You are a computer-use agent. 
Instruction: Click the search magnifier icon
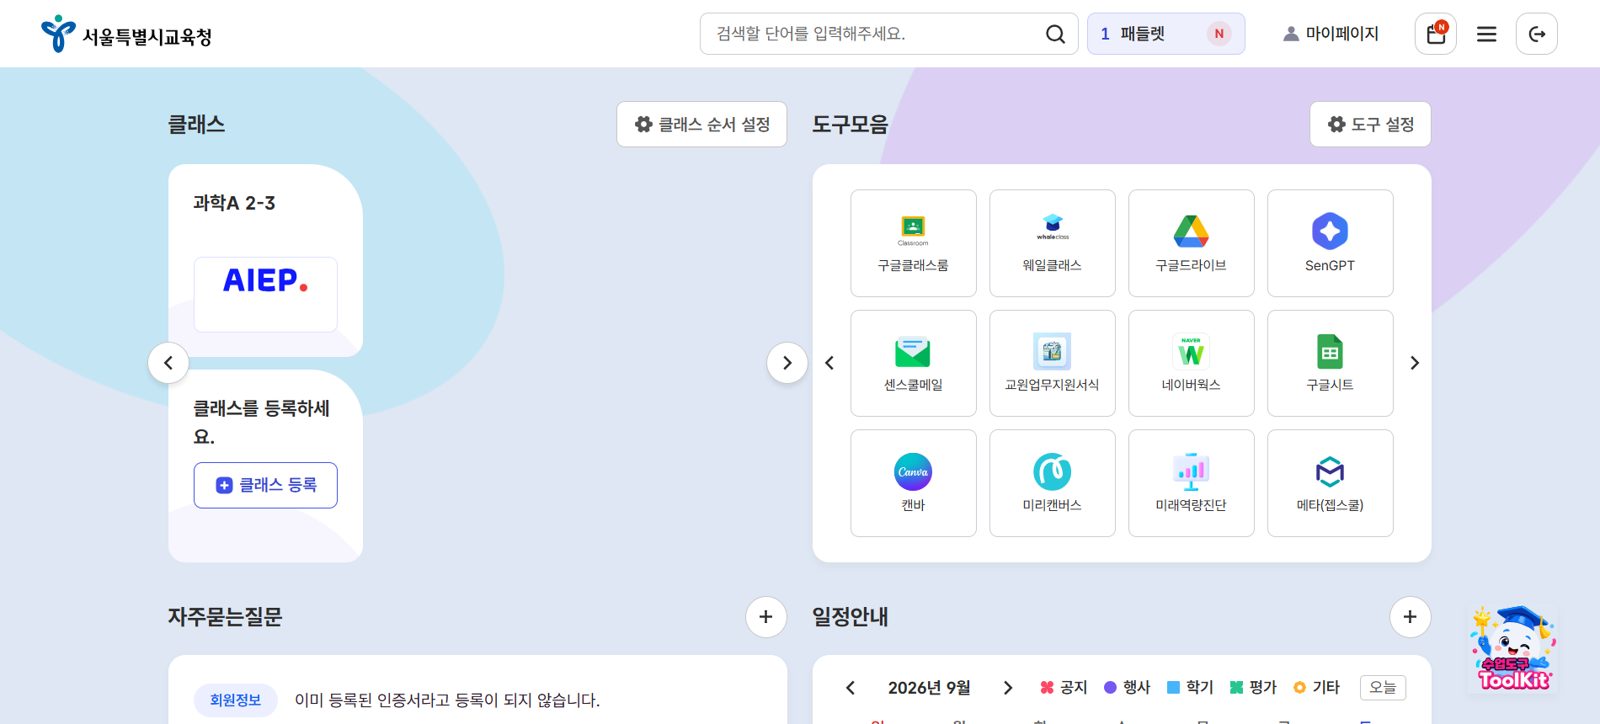click(1055, 34)
